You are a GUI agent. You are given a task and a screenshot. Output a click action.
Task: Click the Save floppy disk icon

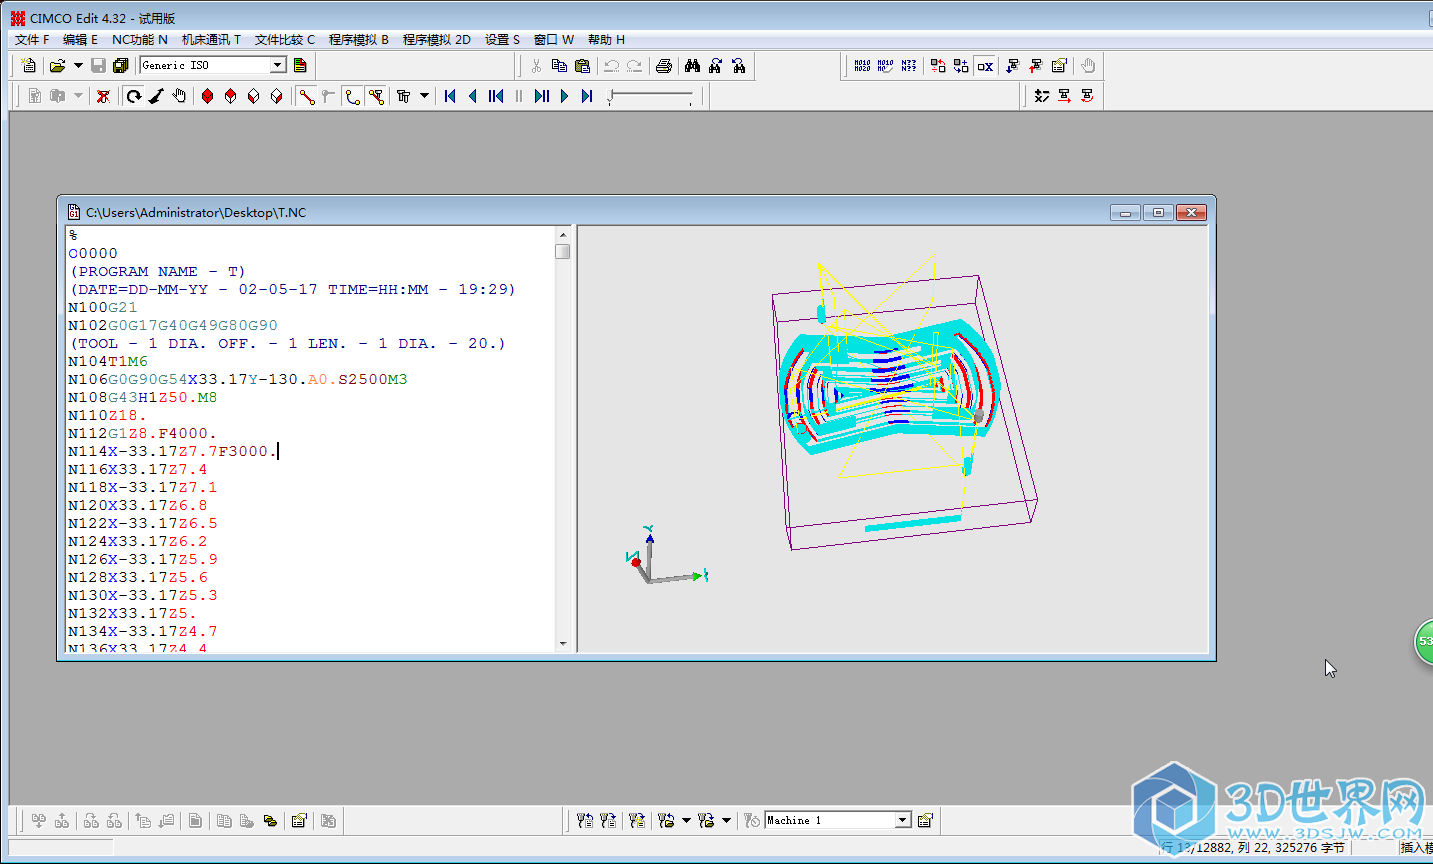[x=98, y=66]
